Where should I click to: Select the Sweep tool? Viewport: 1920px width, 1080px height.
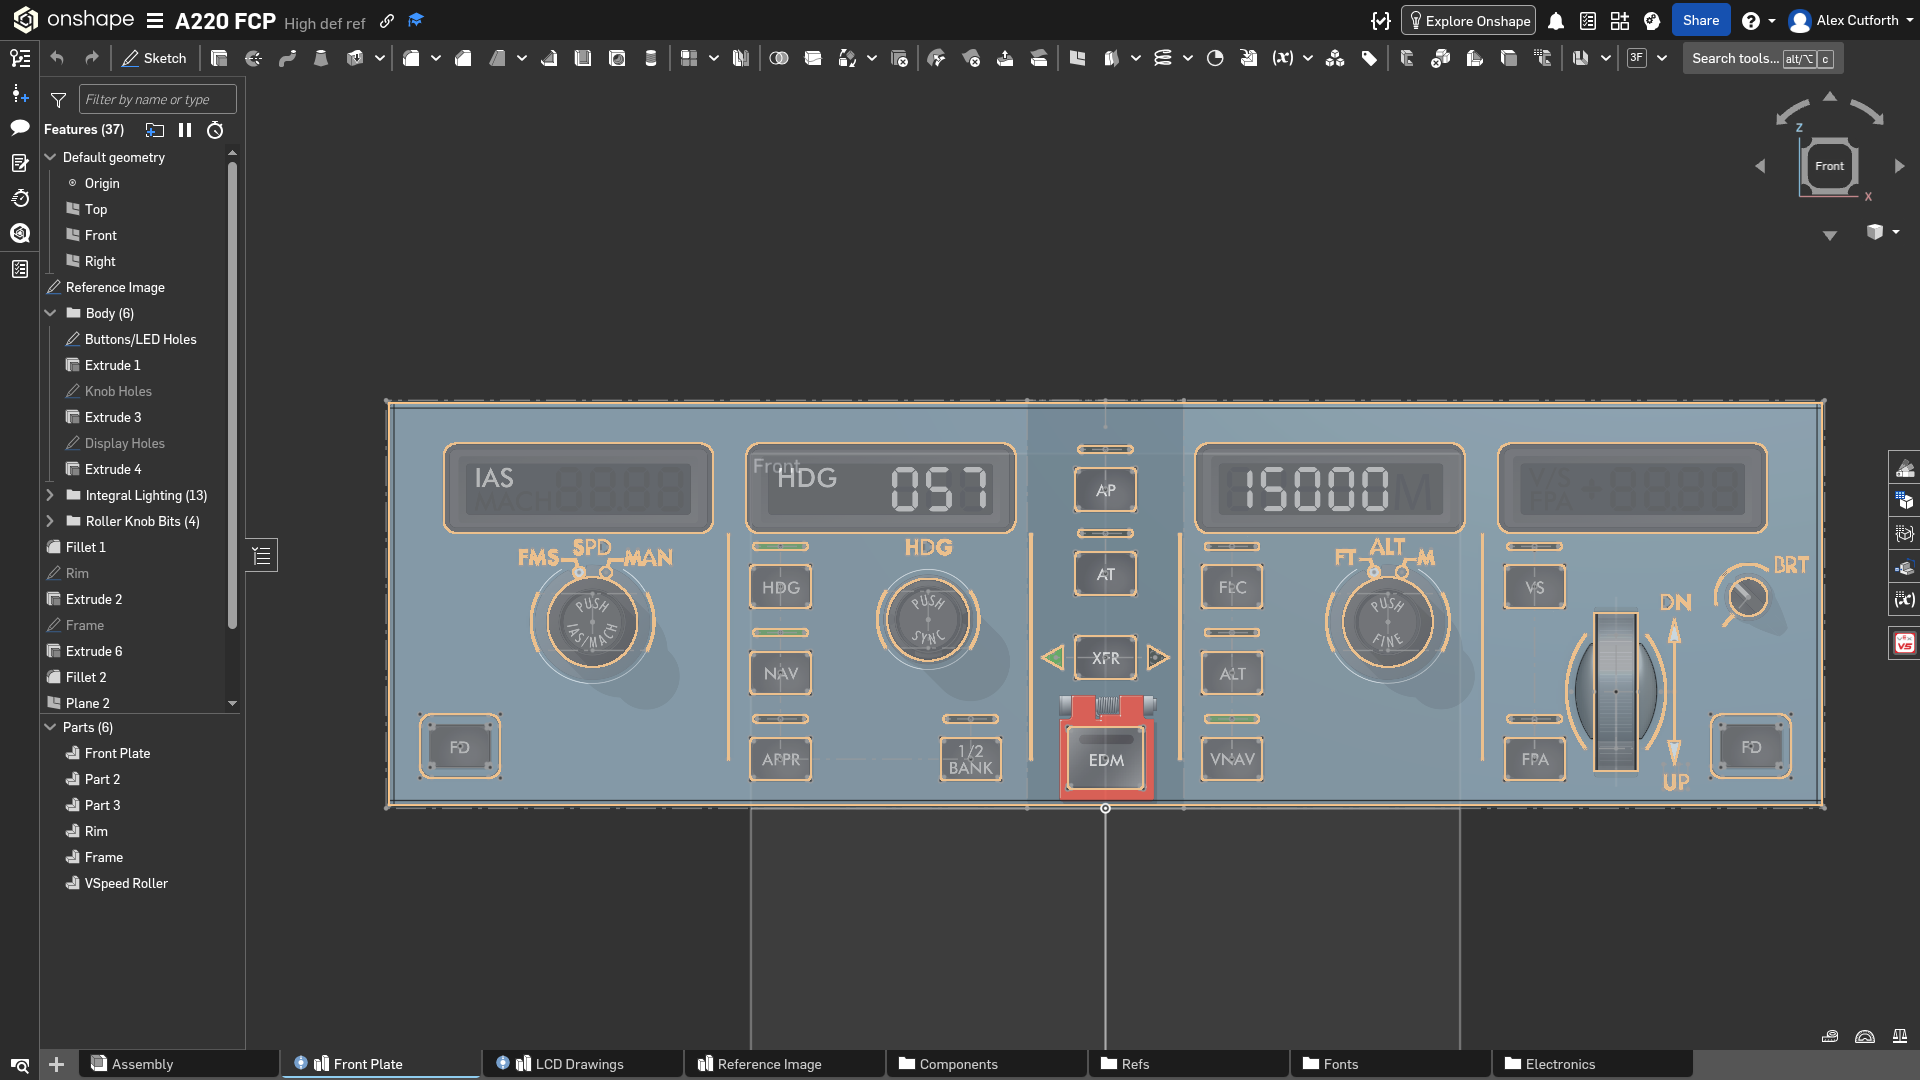tap(287, 59)
